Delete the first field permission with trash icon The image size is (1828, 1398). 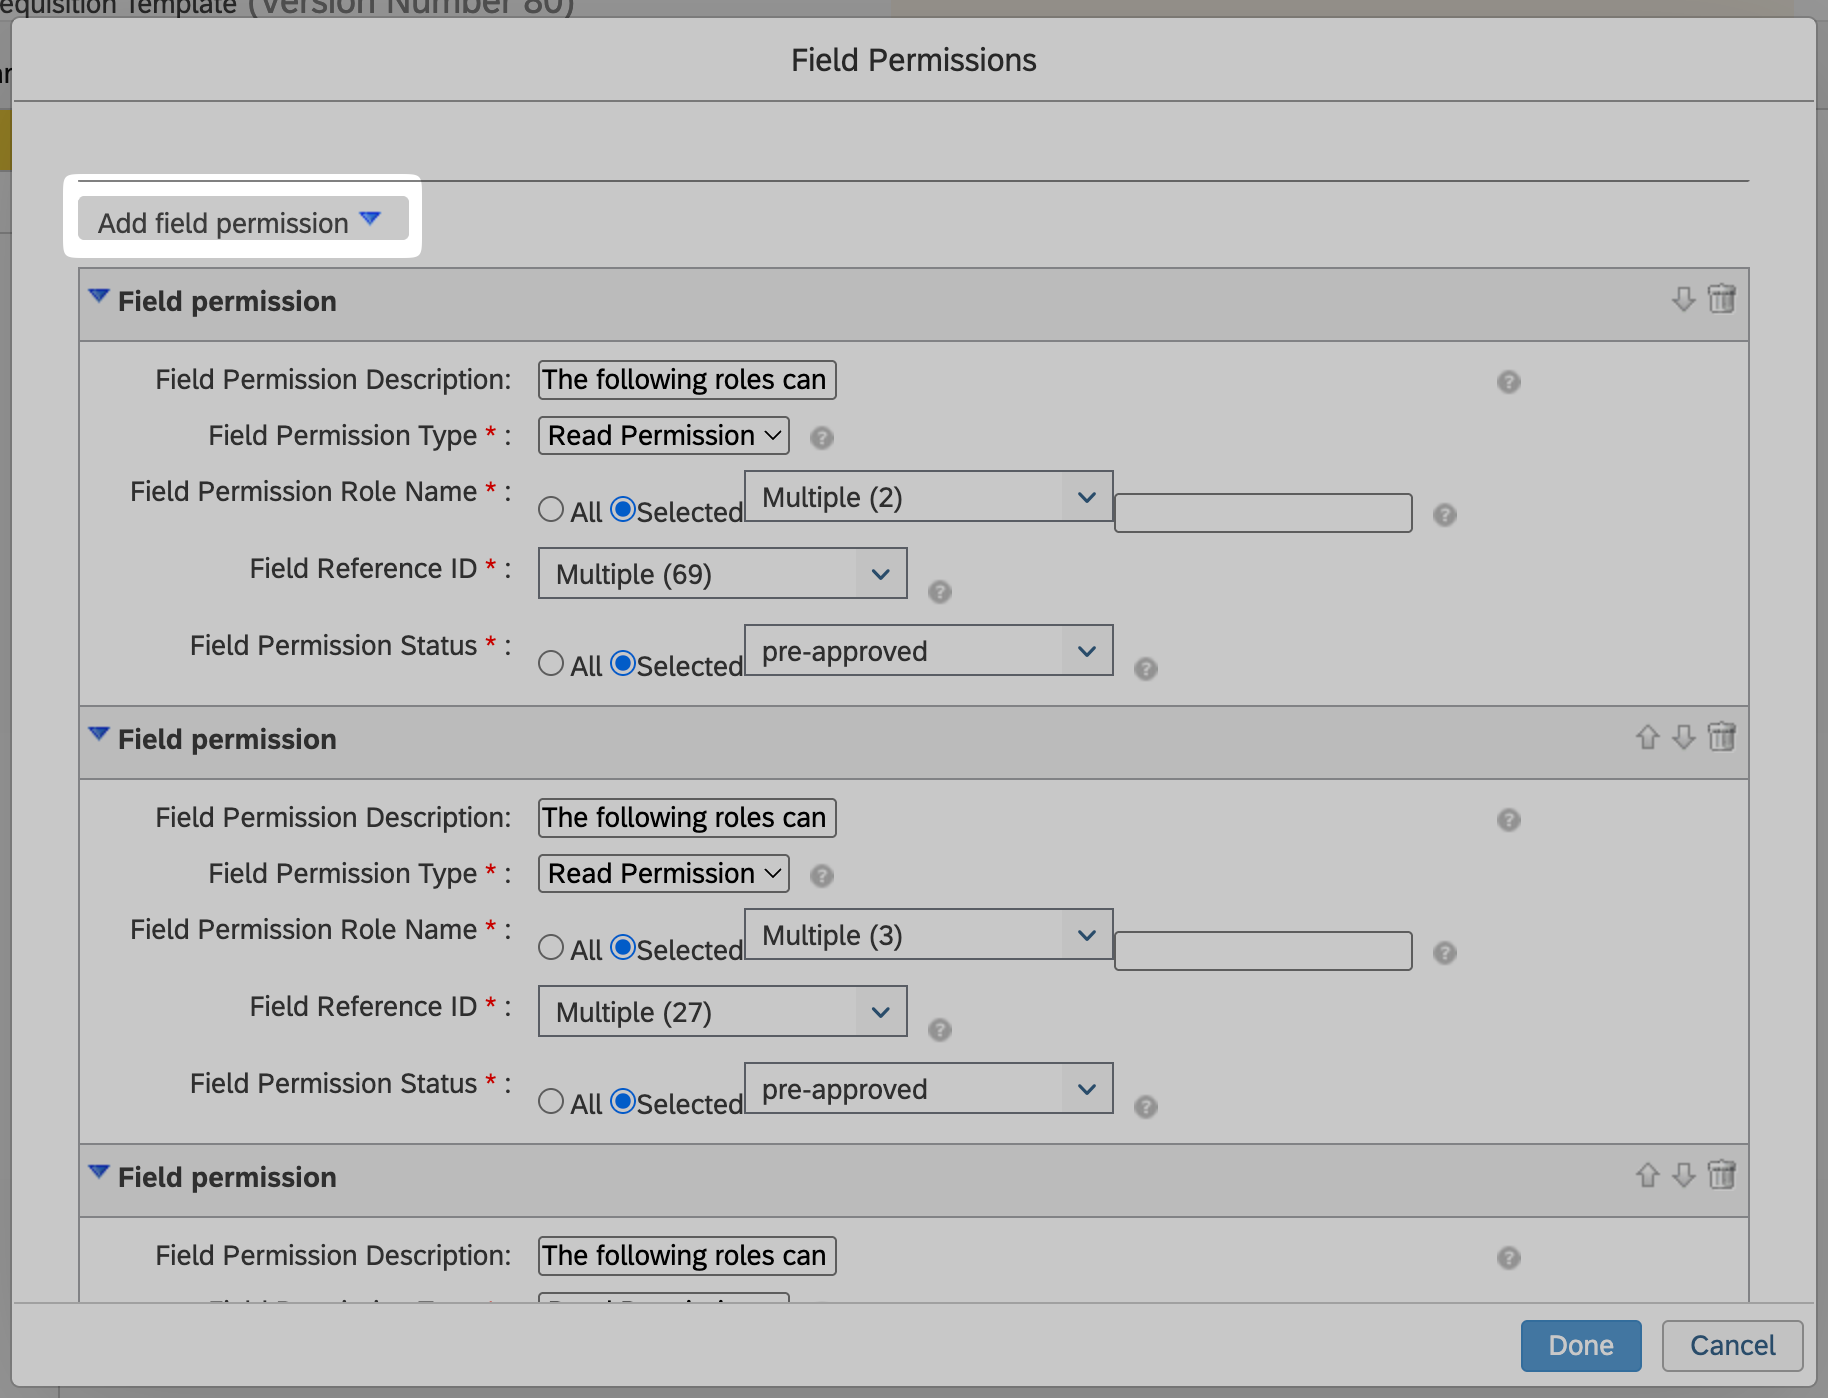[1721, 299]
